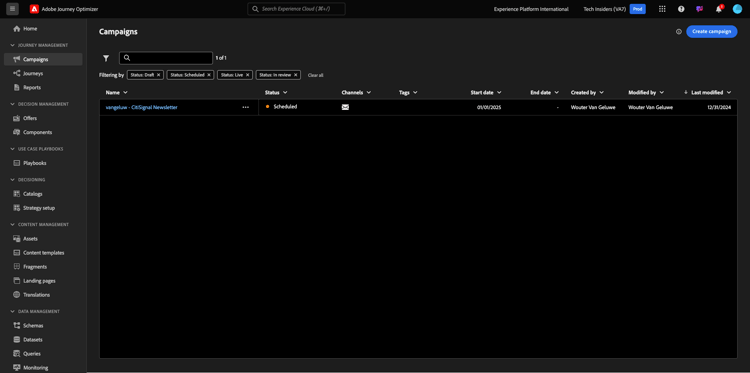Collapse the Content Management section

(x=12, y=224)
